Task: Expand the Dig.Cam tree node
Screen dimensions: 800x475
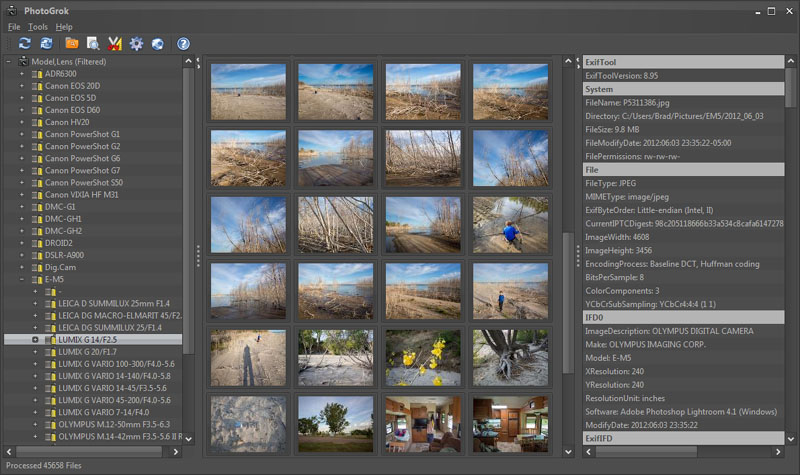Action: click(22, 267)
